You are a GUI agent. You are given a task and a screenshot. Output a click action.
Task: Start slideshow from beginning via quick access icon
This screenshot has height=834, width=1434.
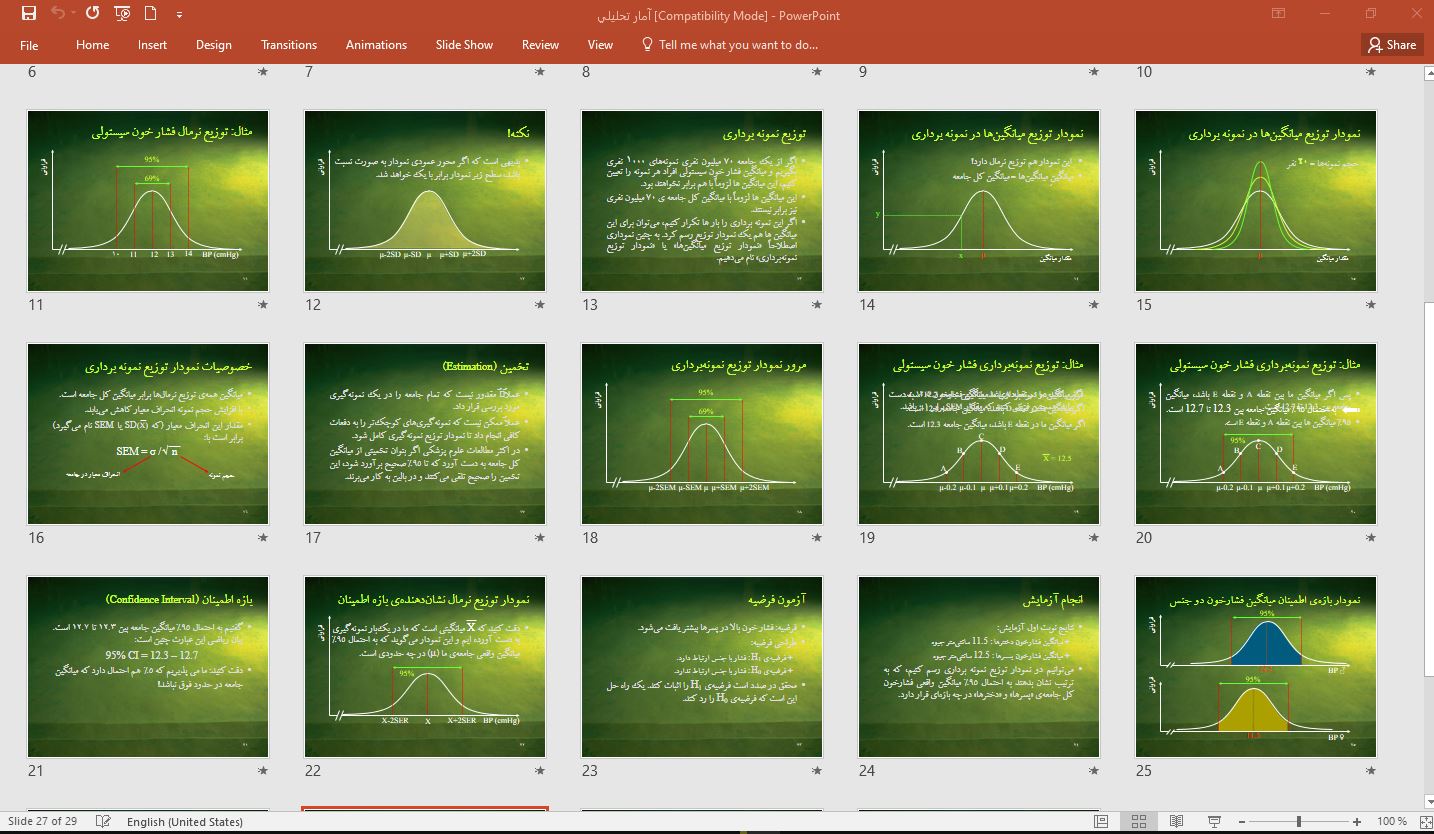[122, 14]
